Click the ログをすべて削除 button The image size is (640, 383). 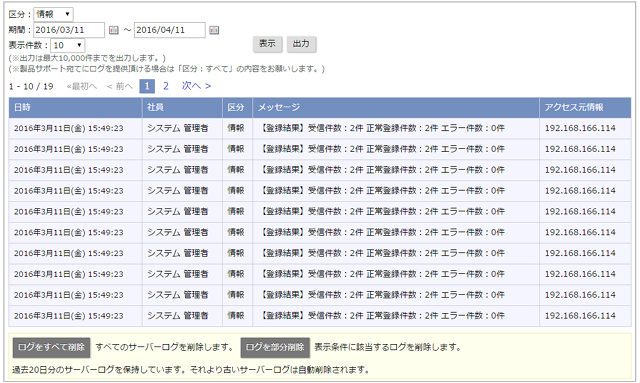pos(51,347)
